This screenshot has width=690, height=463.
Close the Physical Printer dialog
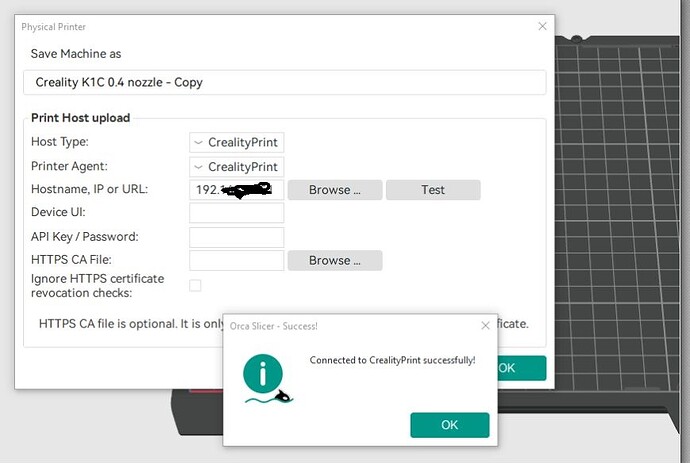[x=542, y=26]
